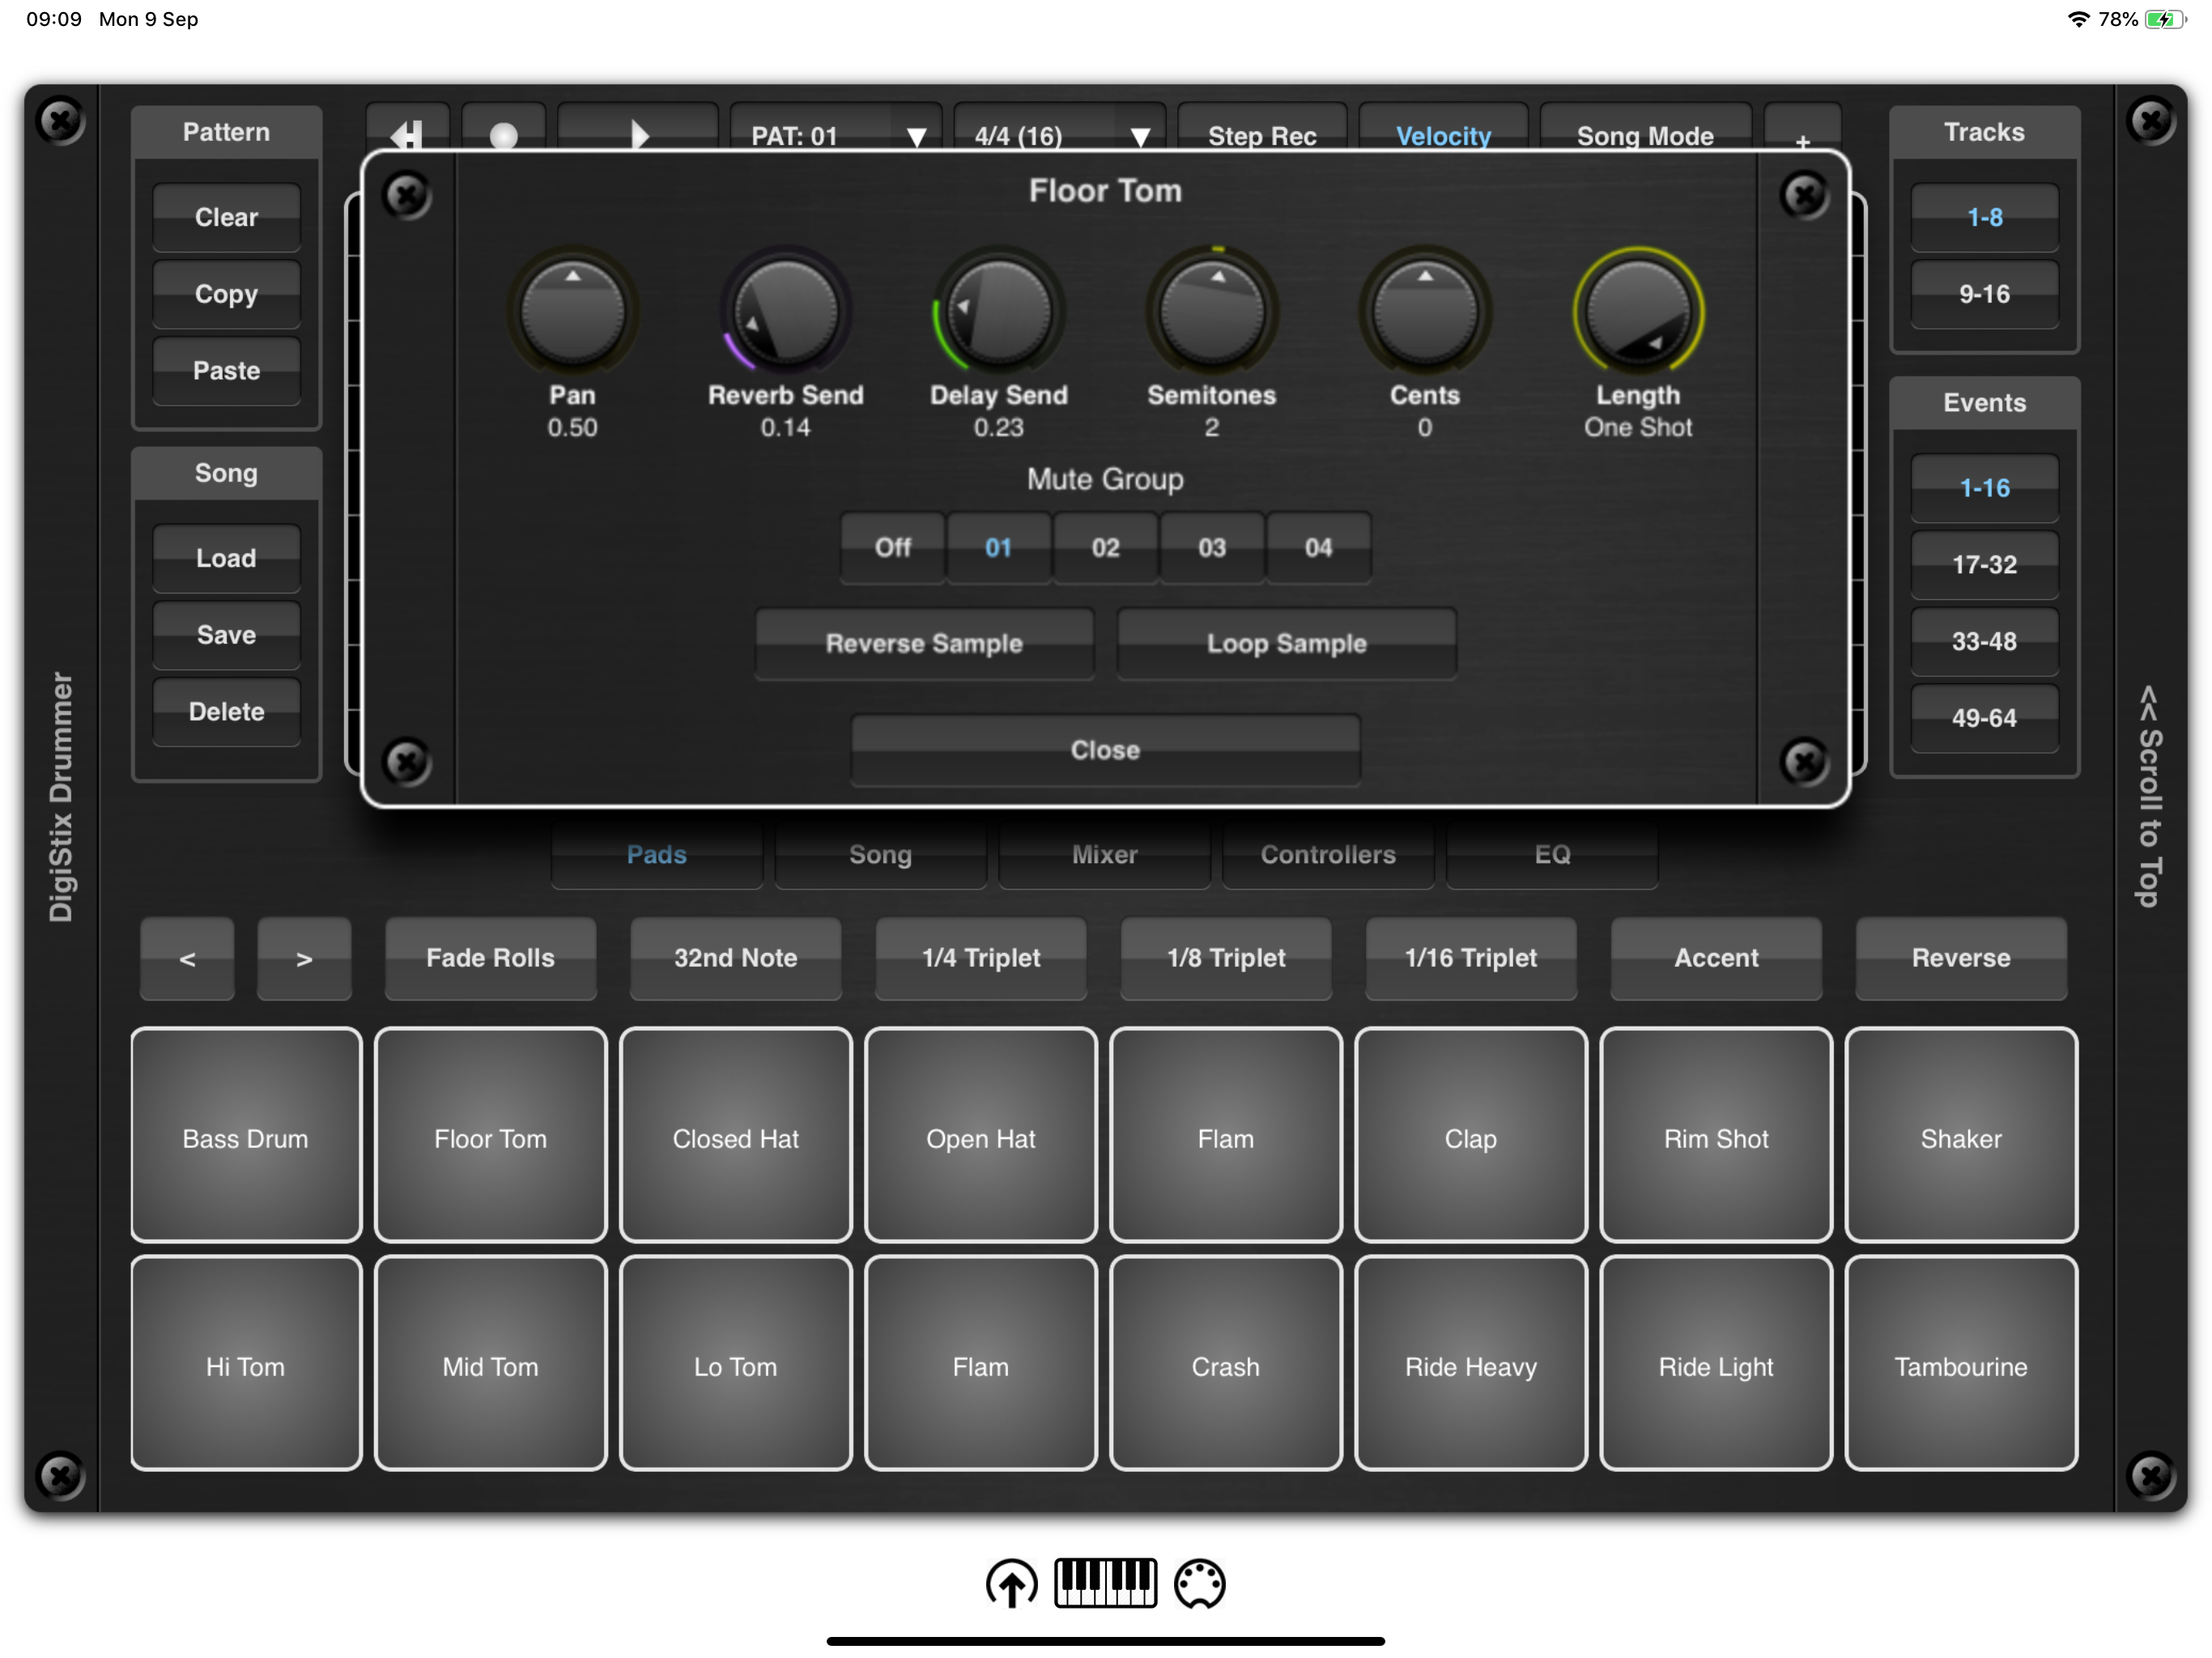
Task: Select mute group 02
Action: (1105, 547)
